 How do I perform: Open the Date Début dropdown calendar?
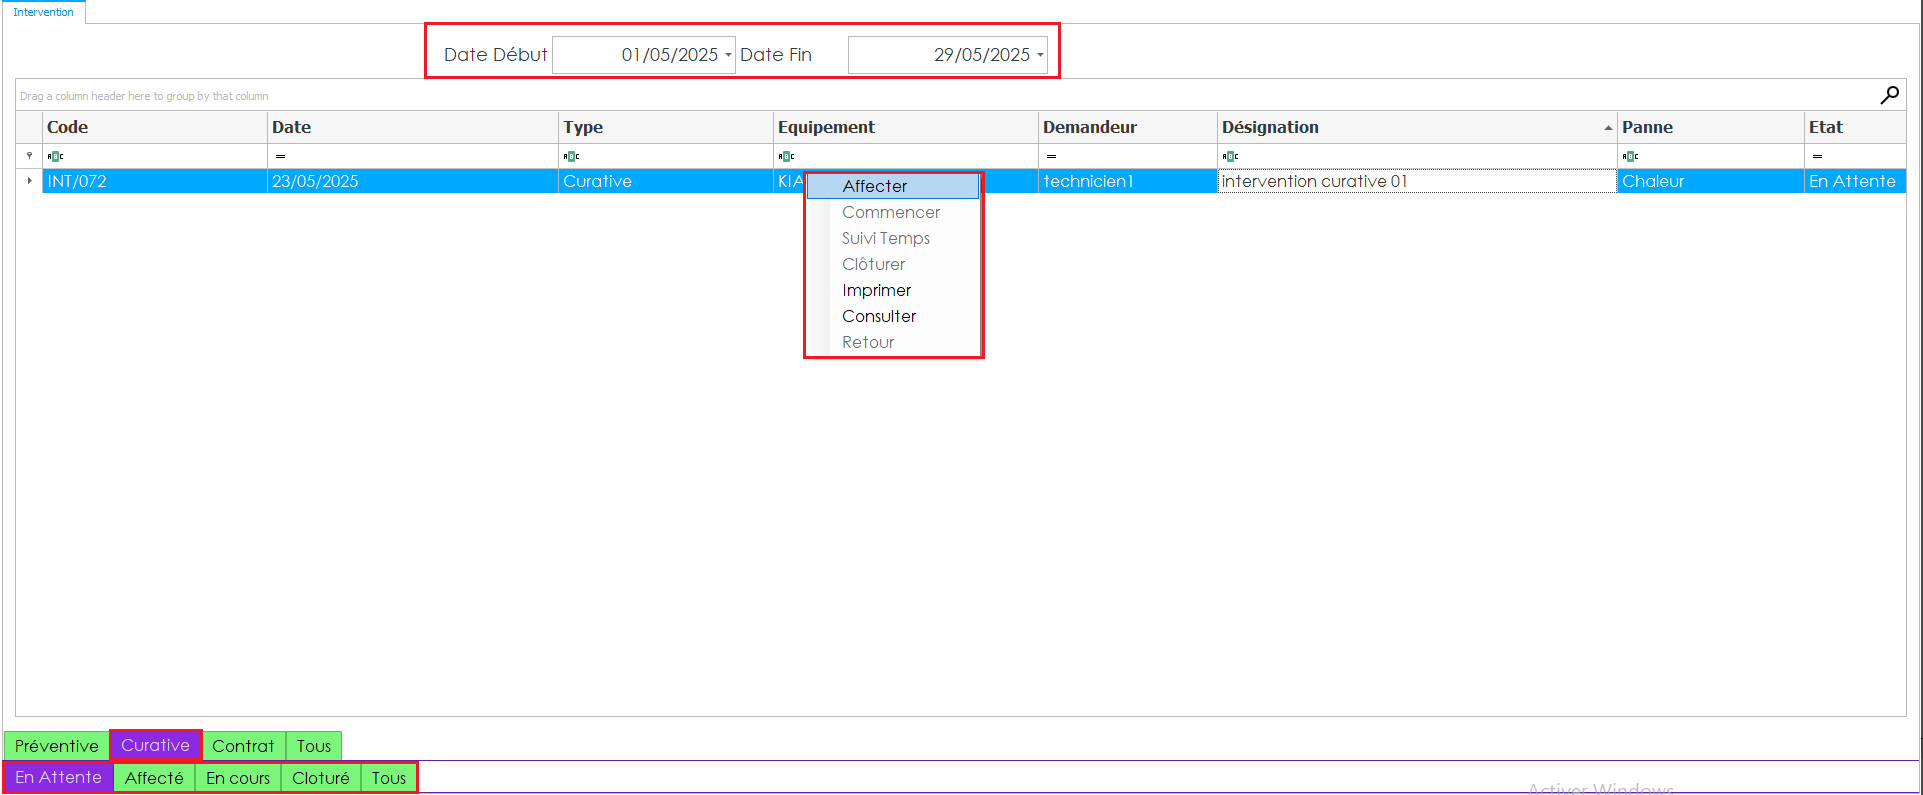click(x=728, y=55)
